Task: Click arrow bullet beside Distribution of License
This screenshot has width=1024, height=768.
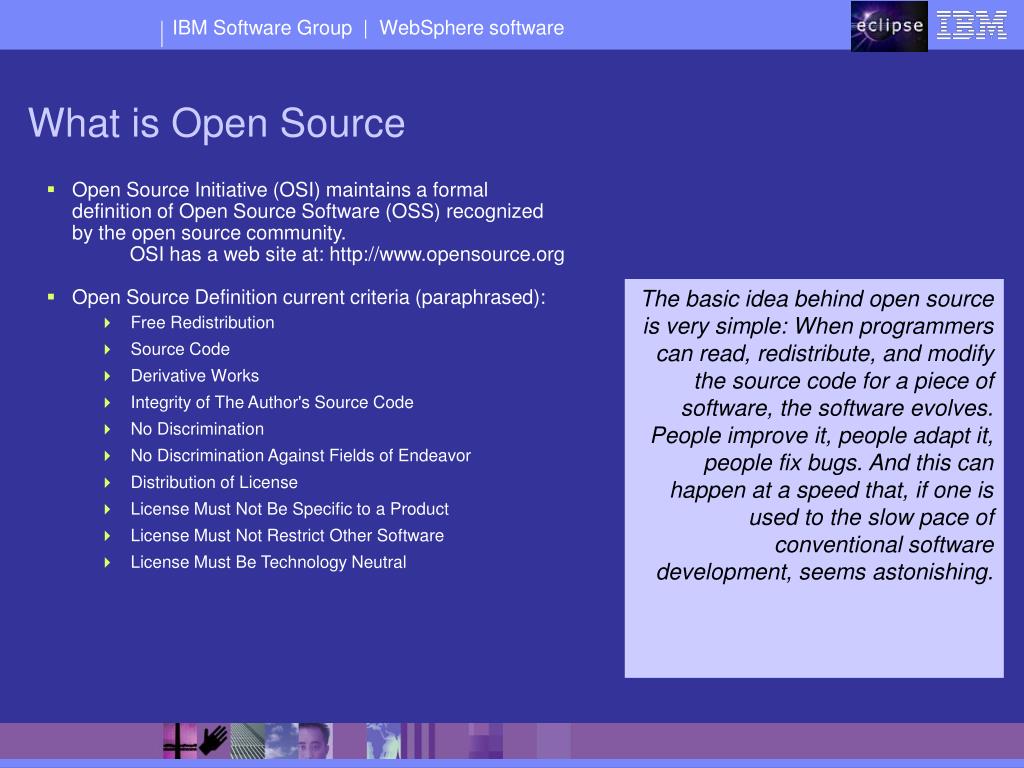Action: click(x=108, y=483)
